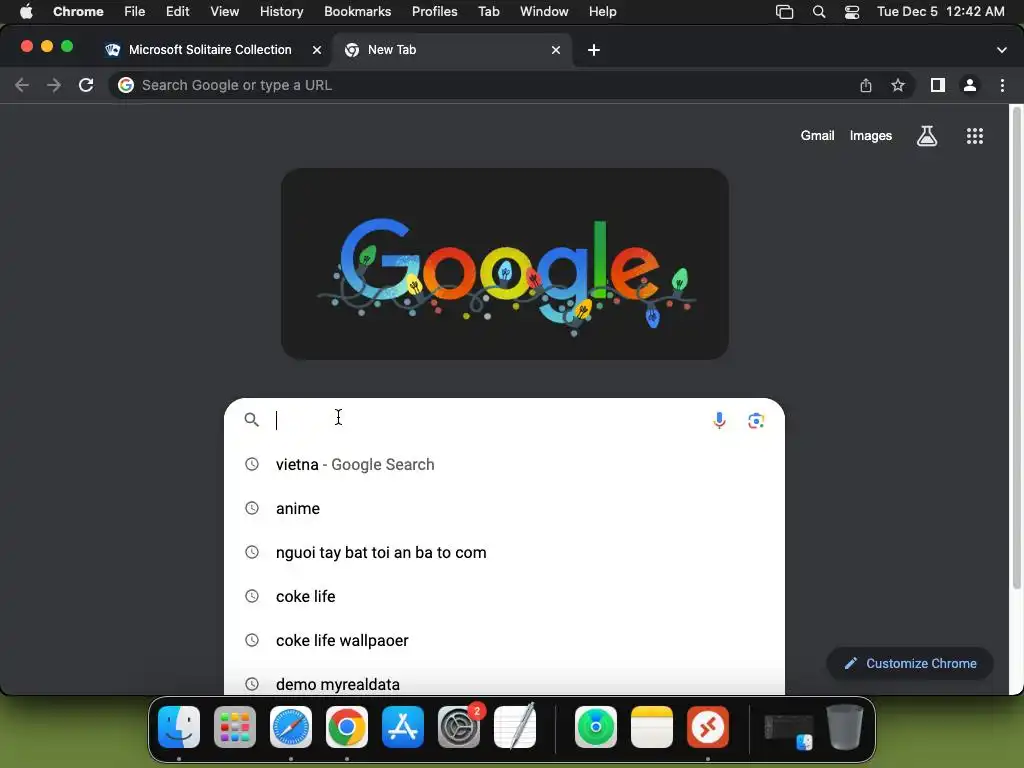Reload the current page

(x=86, y=85)
